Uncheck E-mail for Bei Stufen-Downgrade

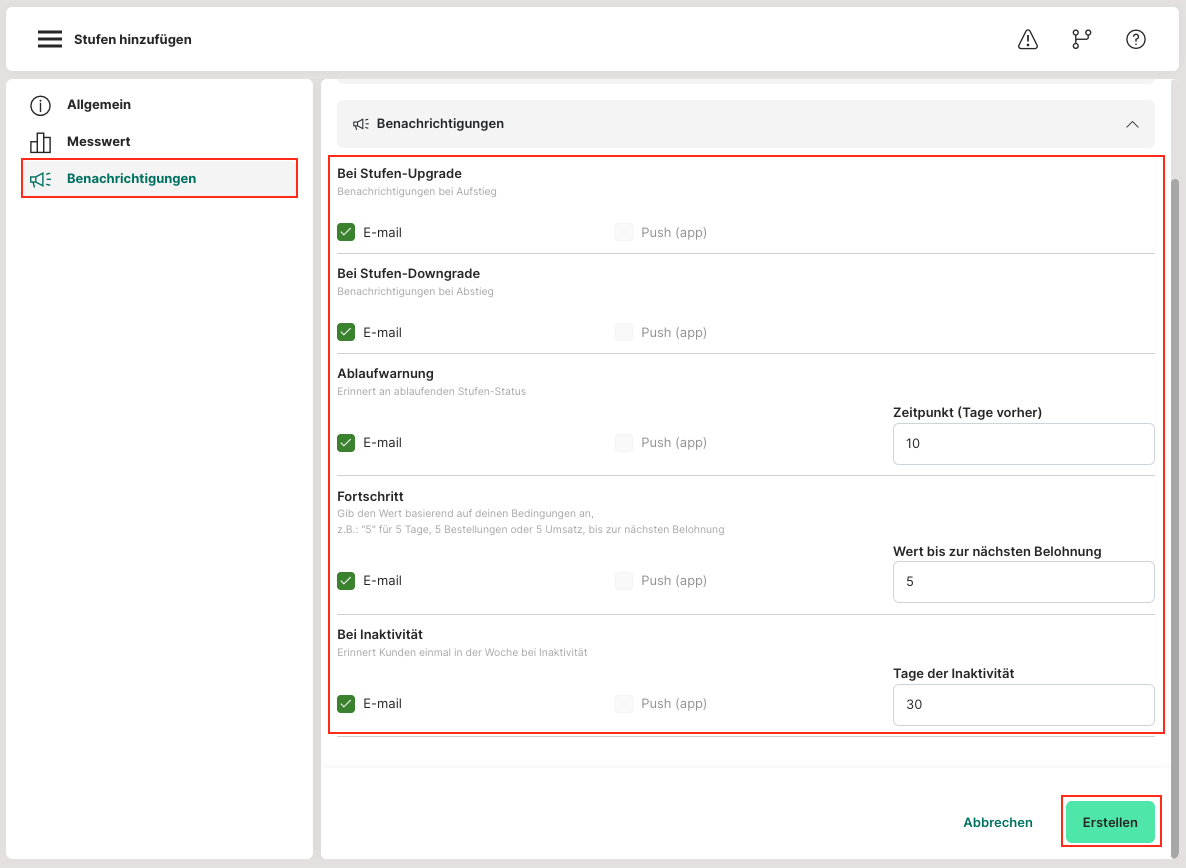click(x=346, y=332)
